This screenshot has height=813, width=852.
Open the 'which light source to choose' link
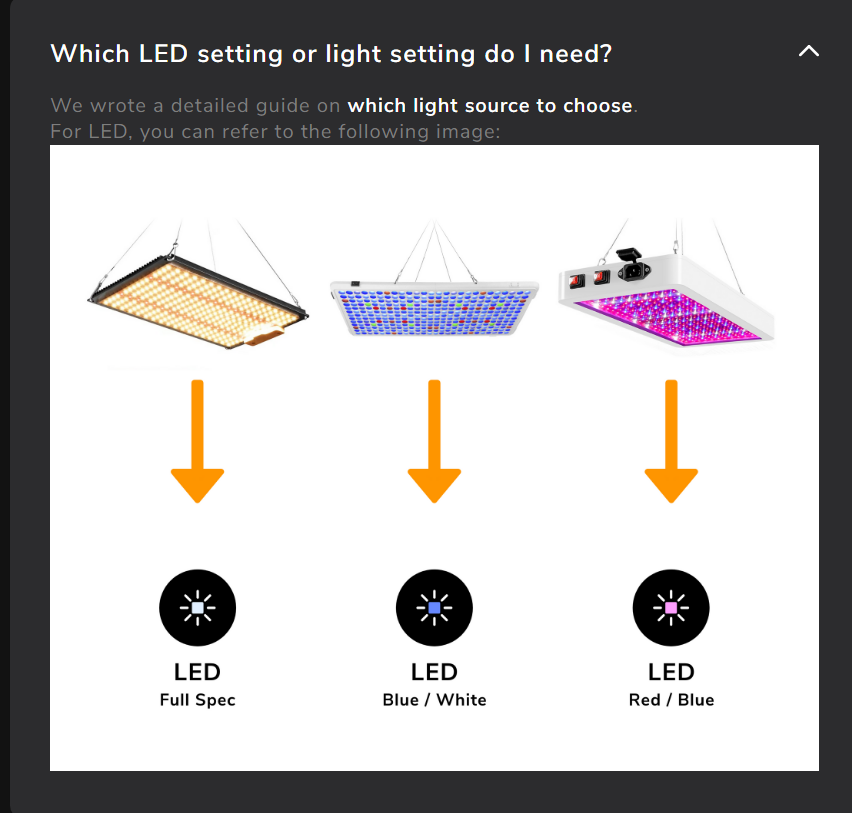pyautogui.click(x=490, y=105)
